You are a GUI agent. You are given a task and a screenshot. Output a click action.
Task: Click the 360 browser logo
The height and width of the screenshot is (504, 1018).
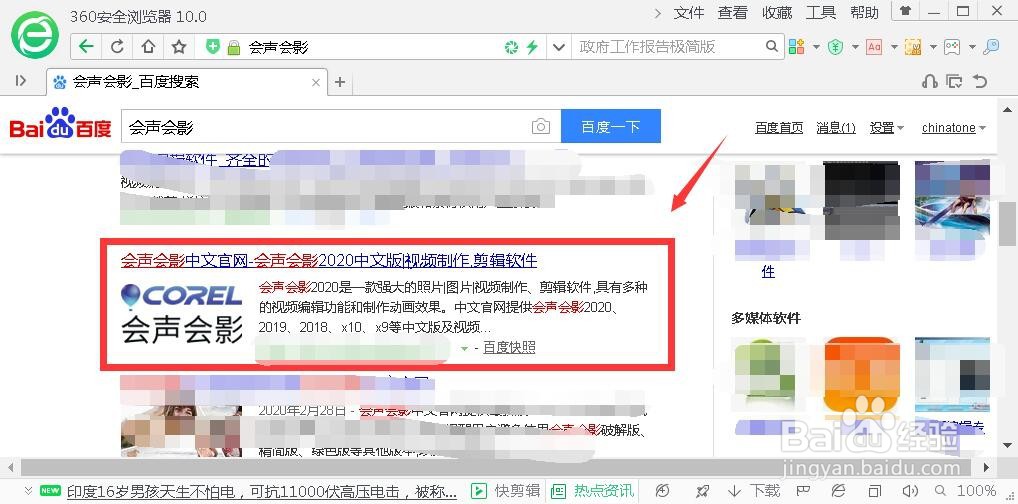point(35,36)
